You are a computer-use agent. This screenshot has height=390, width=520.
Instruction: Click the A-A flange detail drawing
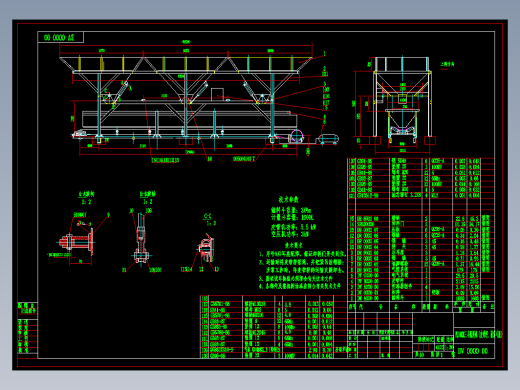click(76, 242)
